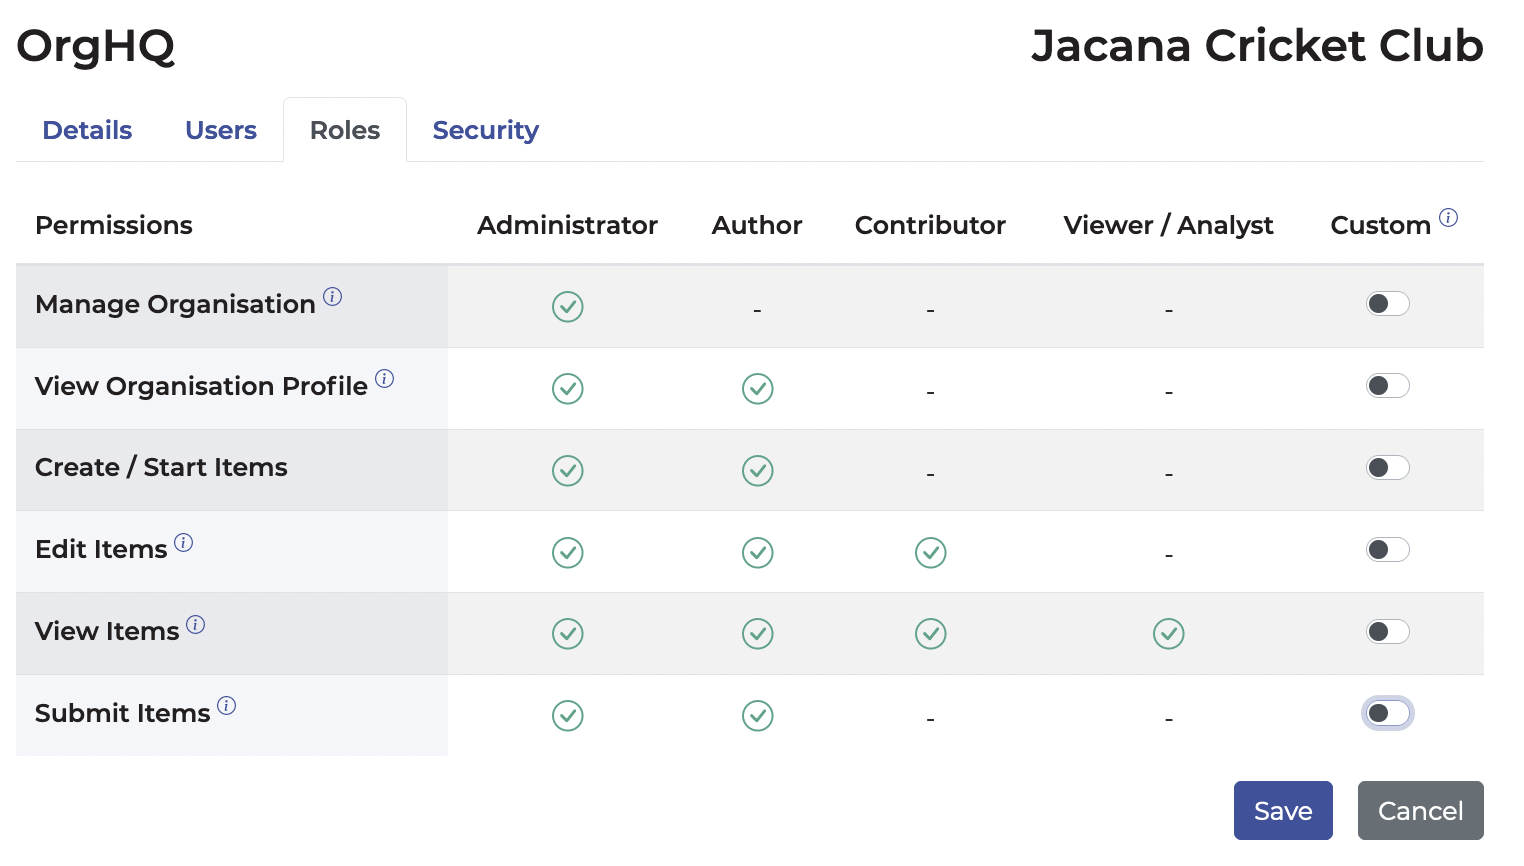
Task: Toggle Custom permission for View Items
Action: (x=1388, y=632)
